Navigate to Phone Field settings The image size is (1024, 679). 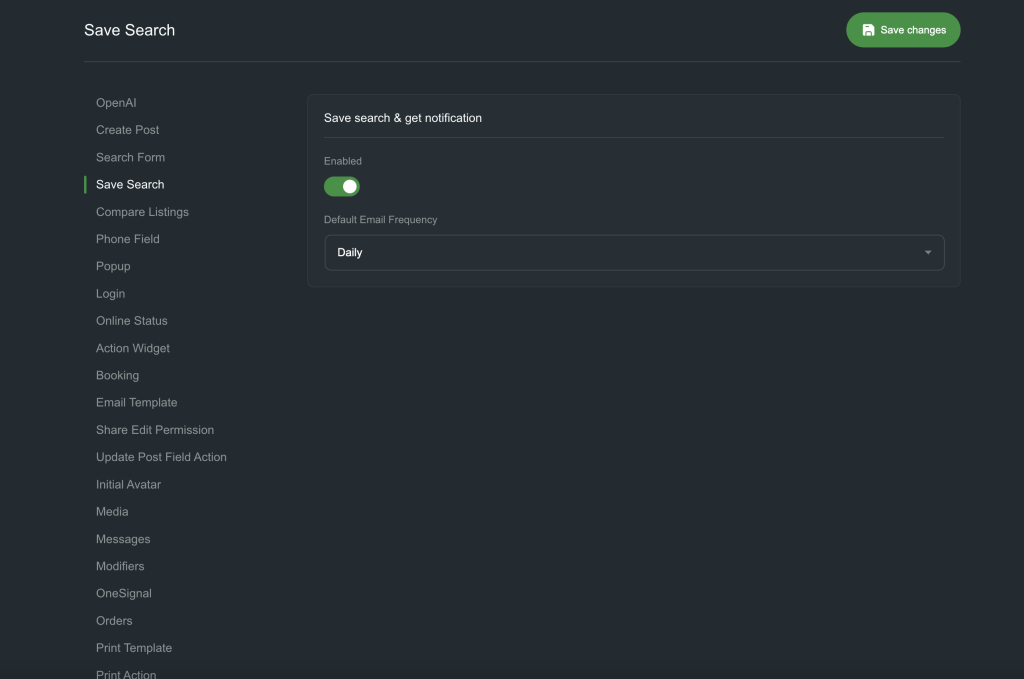[x=127, y=239]
